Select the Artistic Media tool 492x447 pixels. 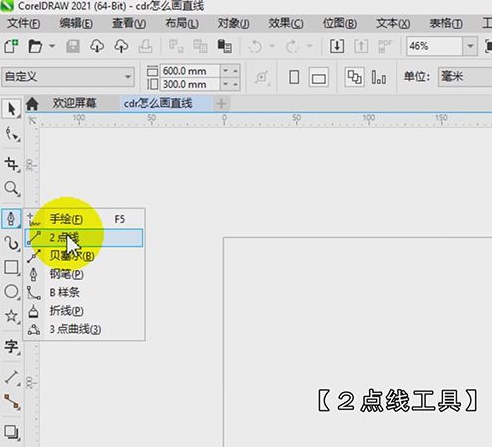(12, 243)
